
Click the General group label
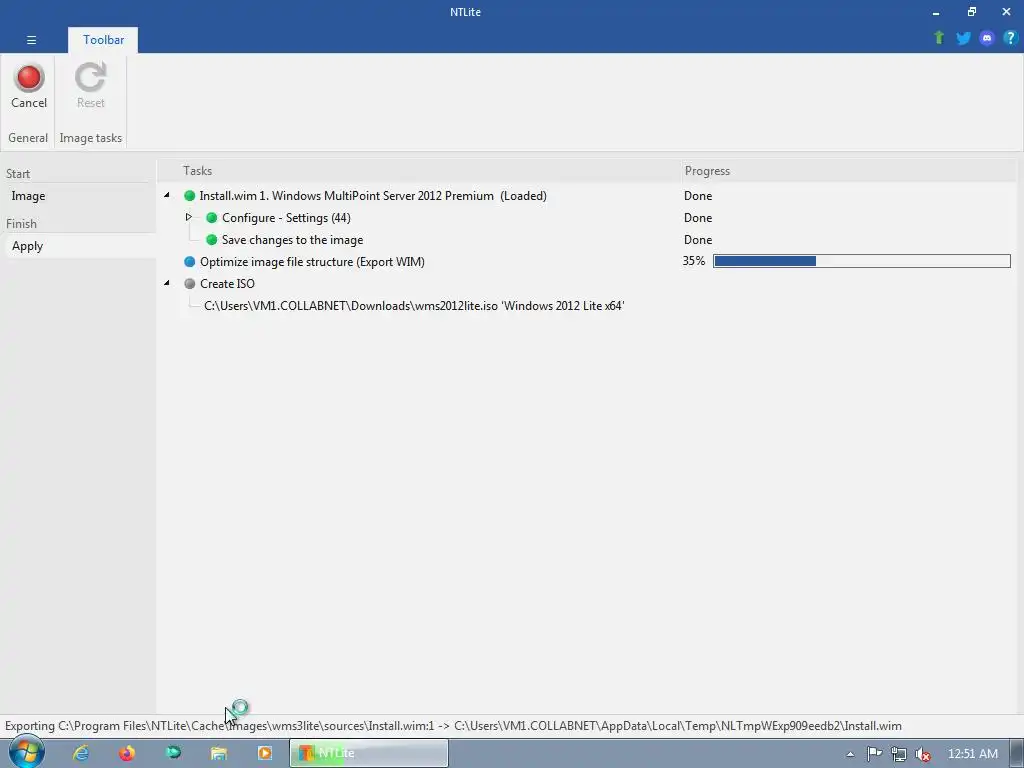pos(28,138)
